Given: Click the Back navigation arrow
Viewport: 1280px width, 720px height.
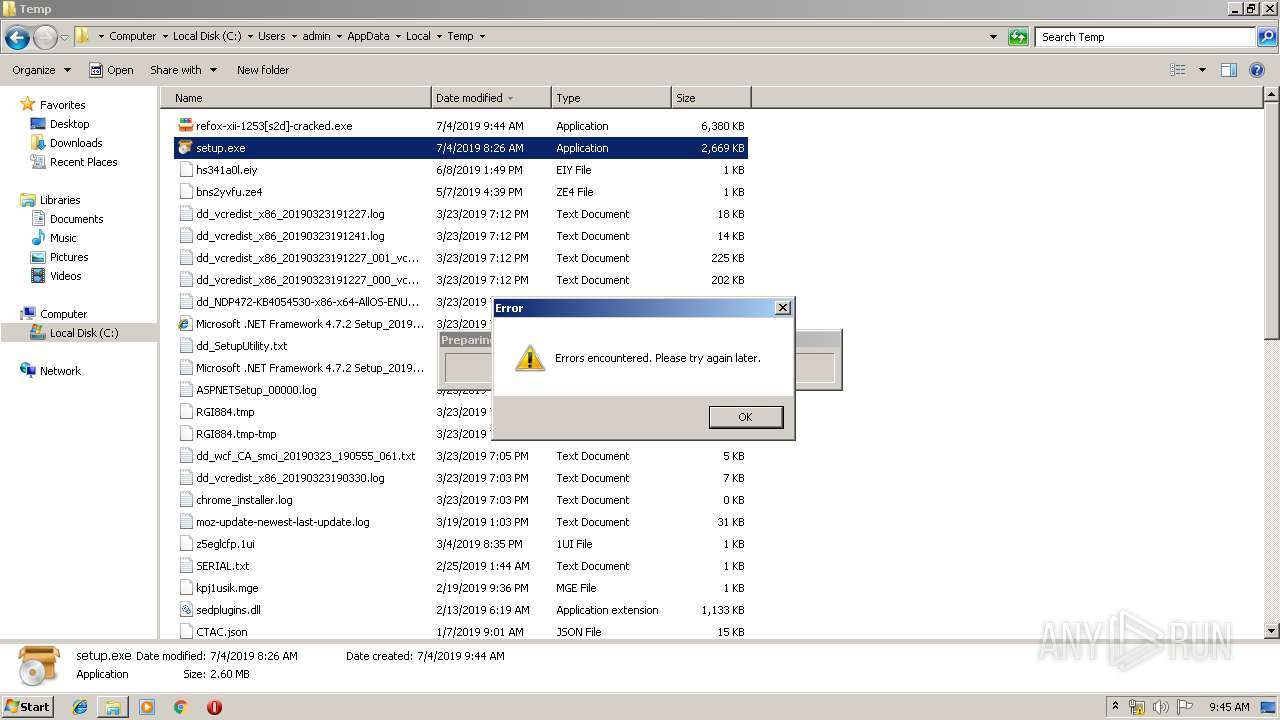Looking at the screenshot, I should point(17,38).
